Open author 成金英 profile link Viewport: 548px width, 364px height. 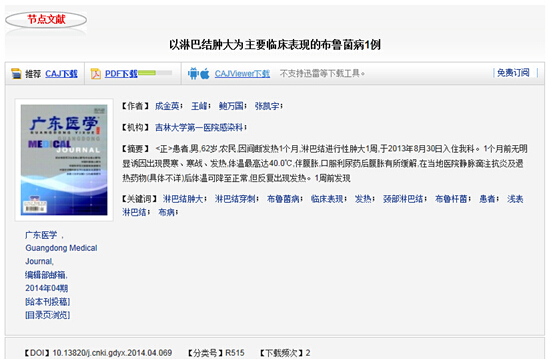167,106
